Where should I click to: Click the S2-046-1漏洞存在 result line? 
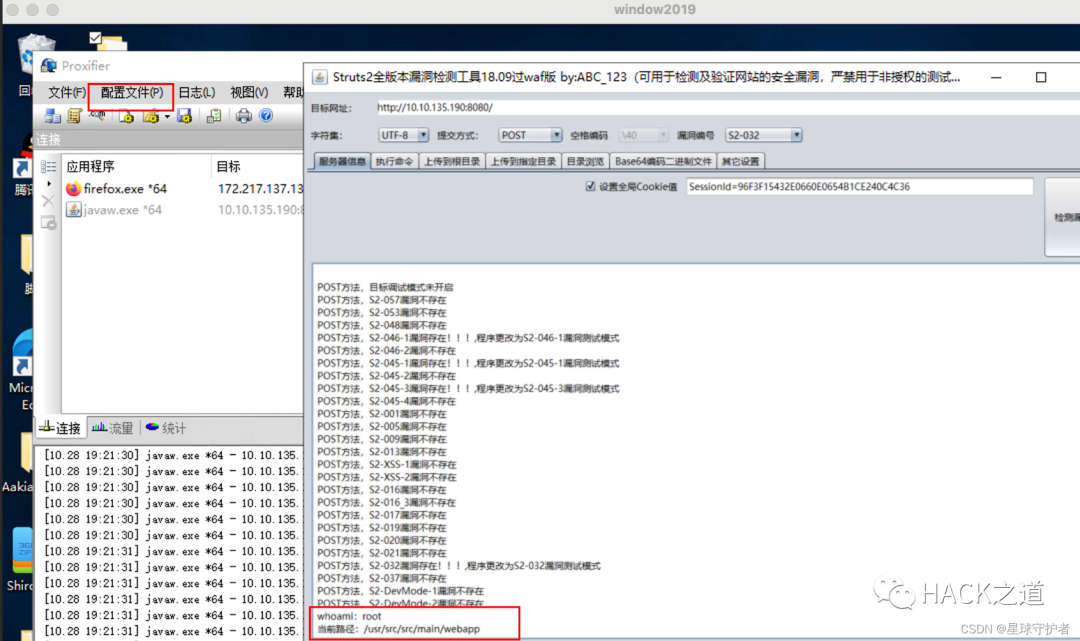point(468,338)
